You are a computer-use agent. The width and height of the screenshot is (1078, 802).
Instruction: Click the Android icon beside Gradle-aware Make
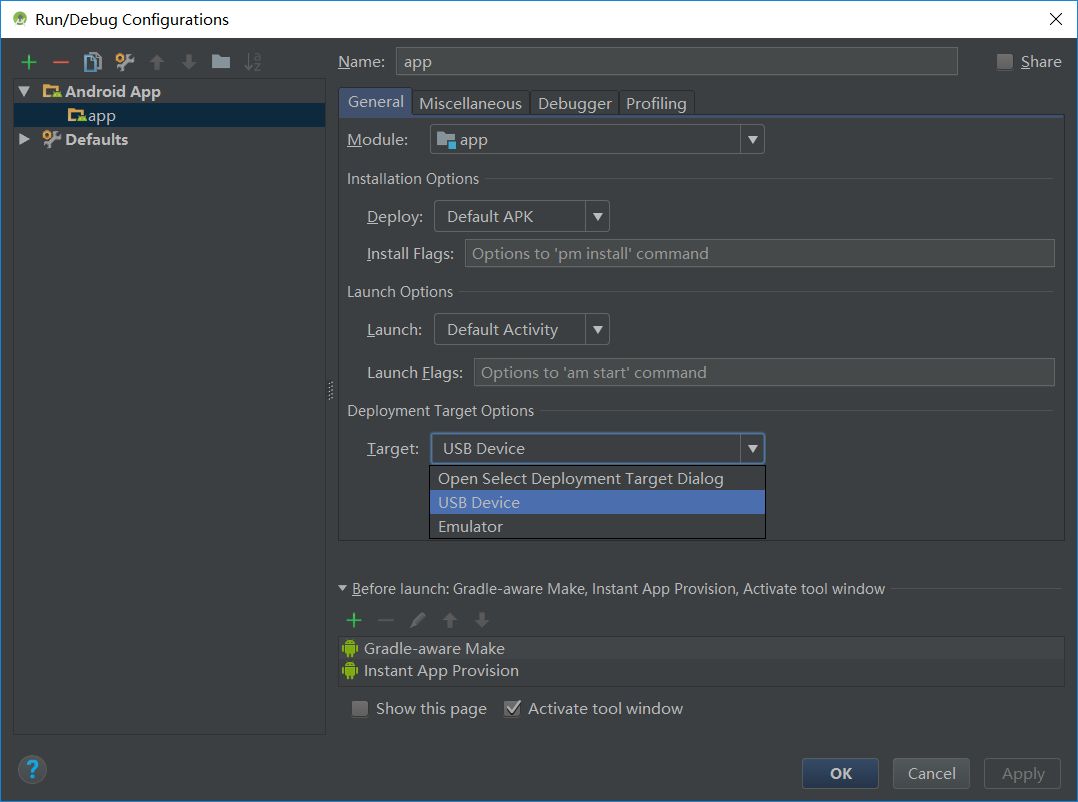tap(350, 648)
